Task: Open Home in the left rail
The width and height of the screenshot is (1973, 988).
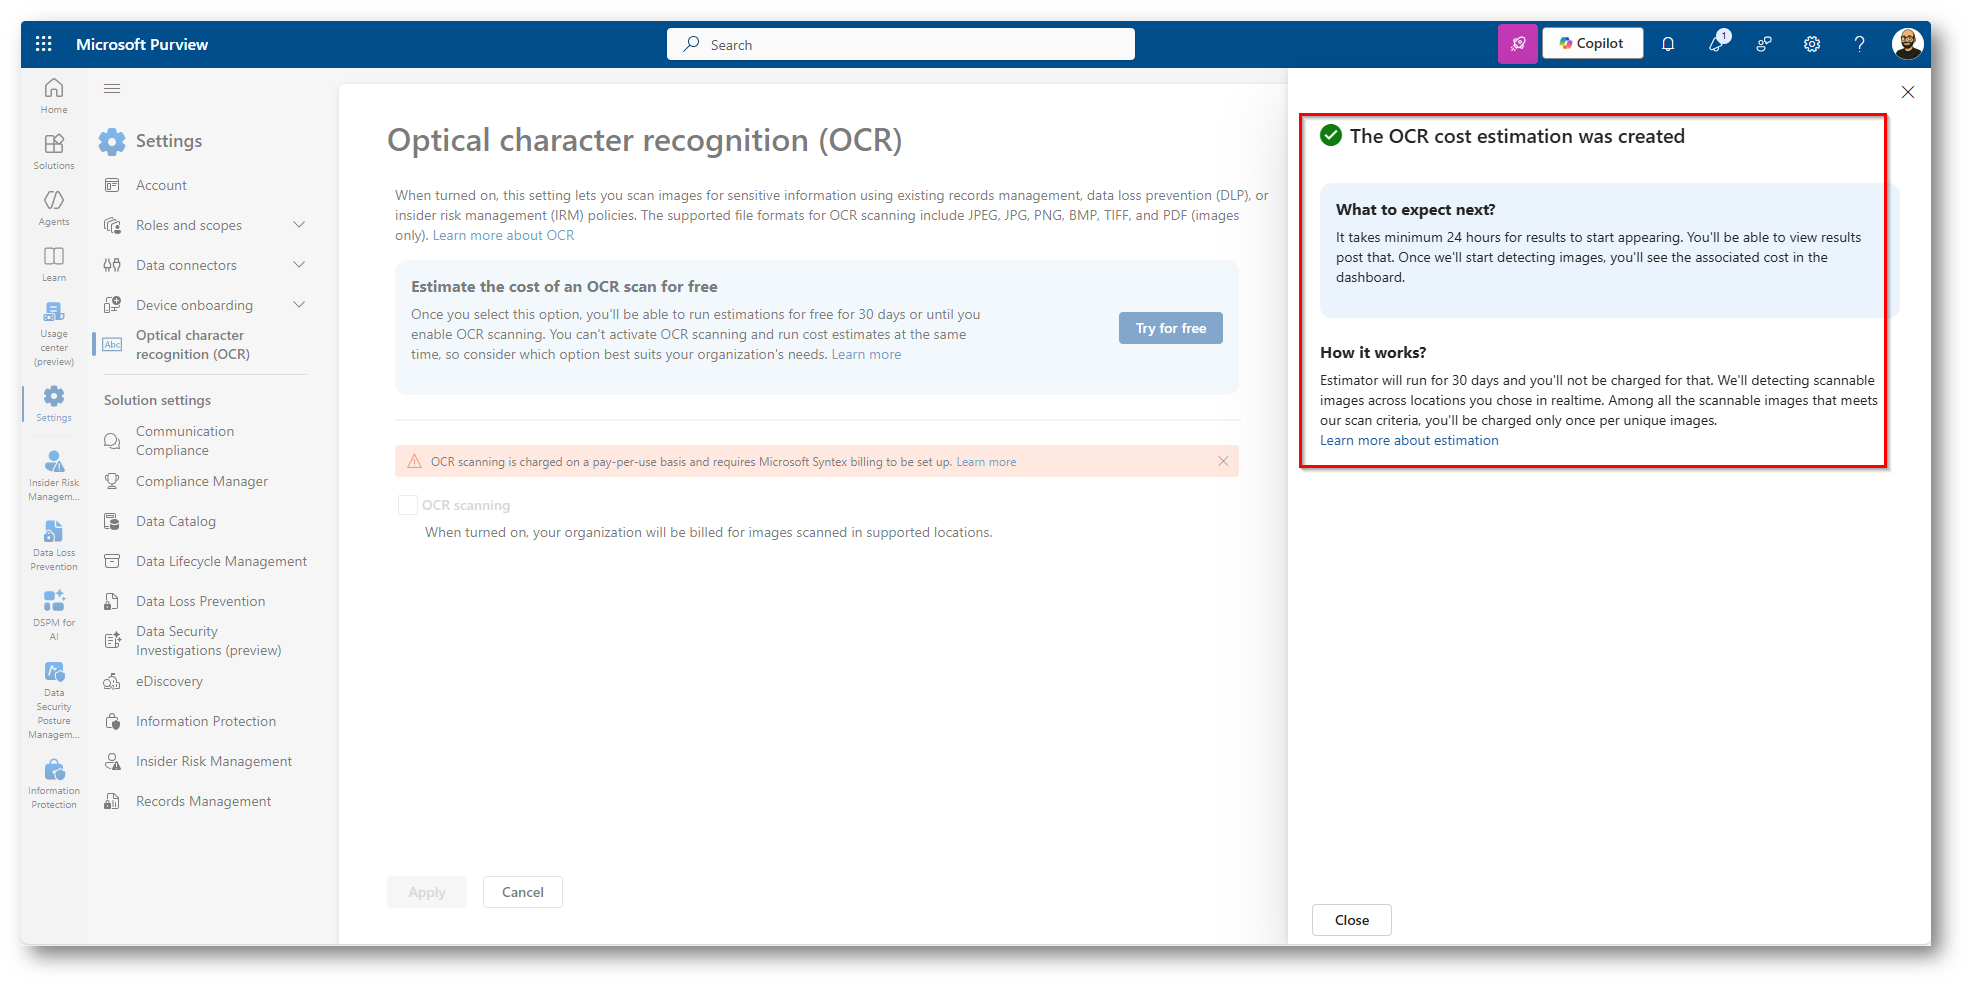Action: (54, 96)
